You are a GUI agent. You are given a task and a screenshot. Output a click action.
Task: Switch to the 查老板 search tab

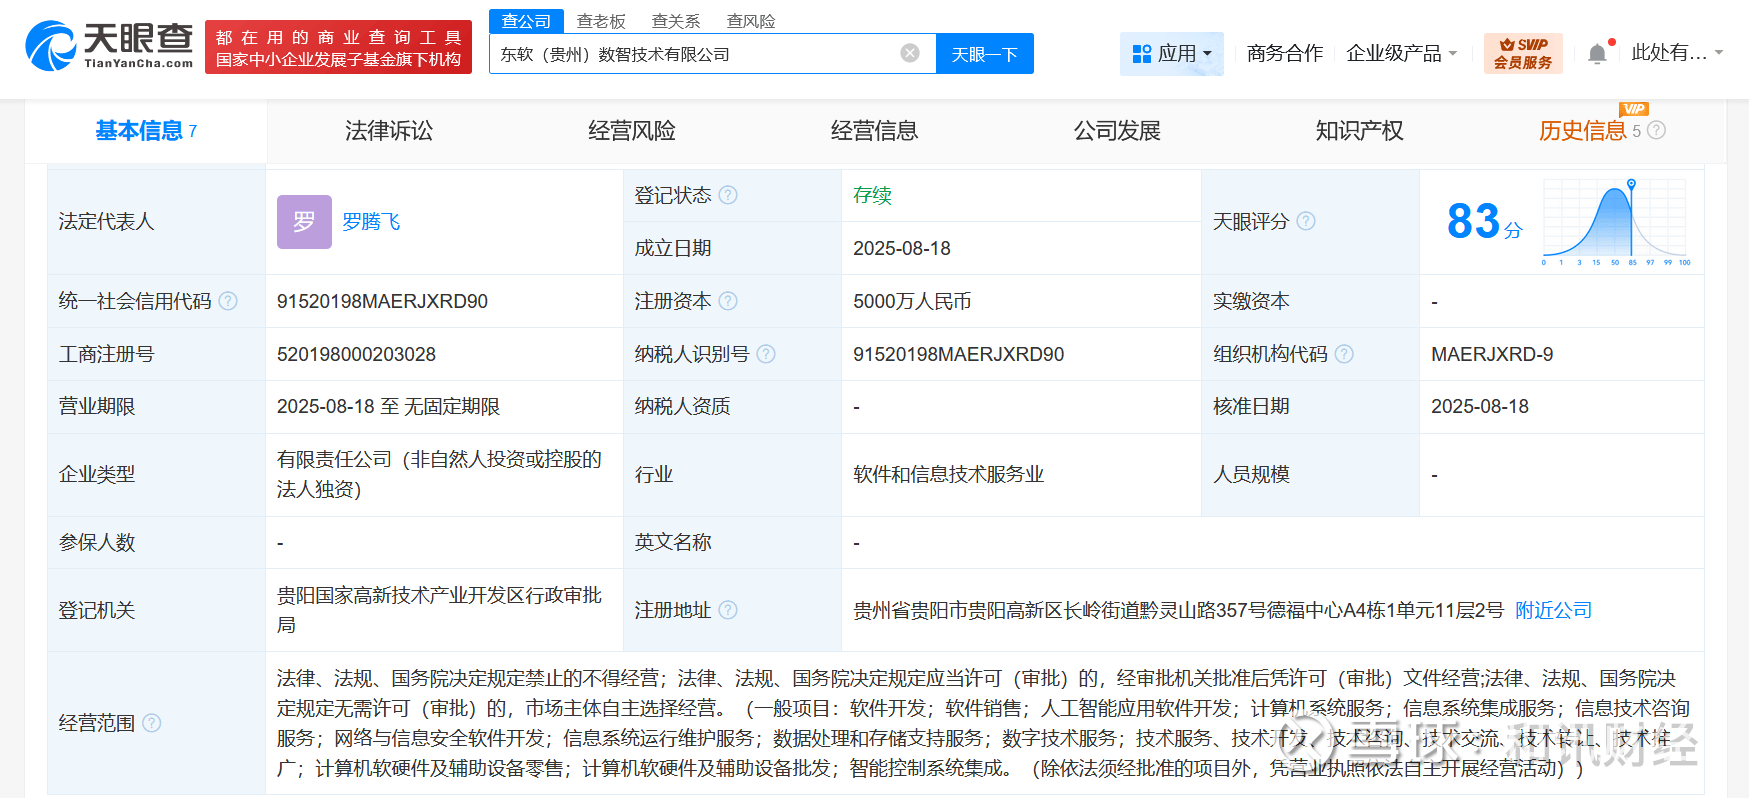pos(601,21)
